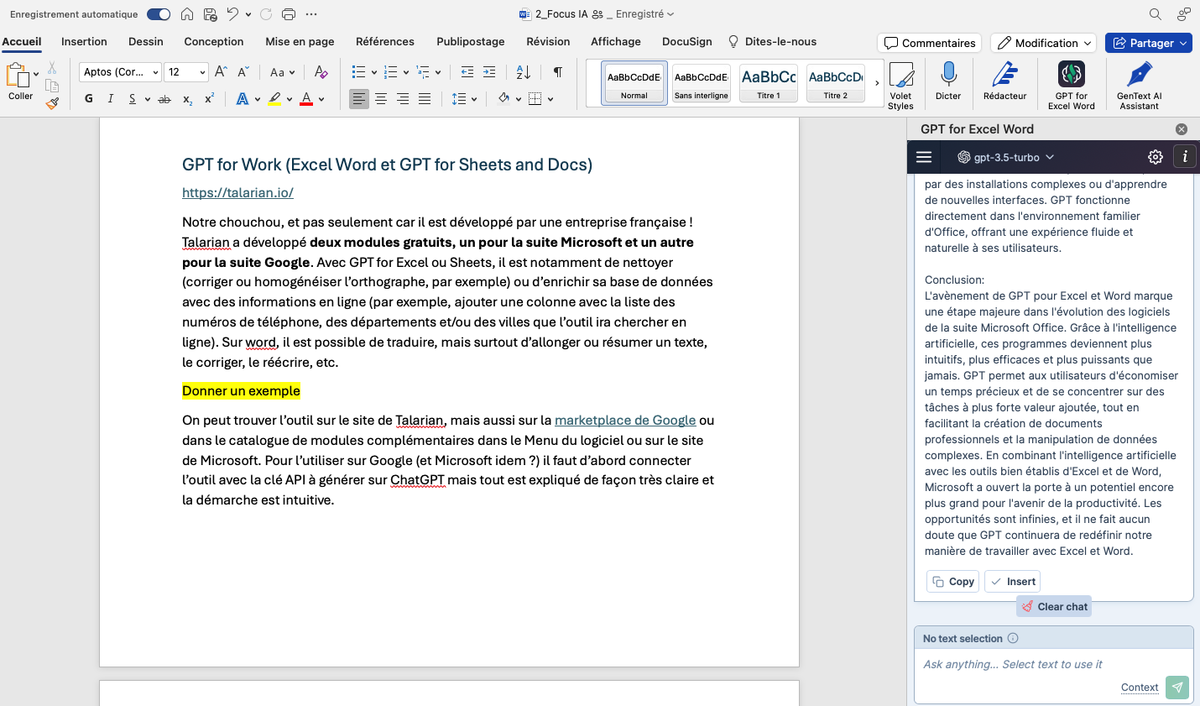The image size is (1200, 706).
Task: Open the Mise en page tab
Action: (x=299, y=42)
